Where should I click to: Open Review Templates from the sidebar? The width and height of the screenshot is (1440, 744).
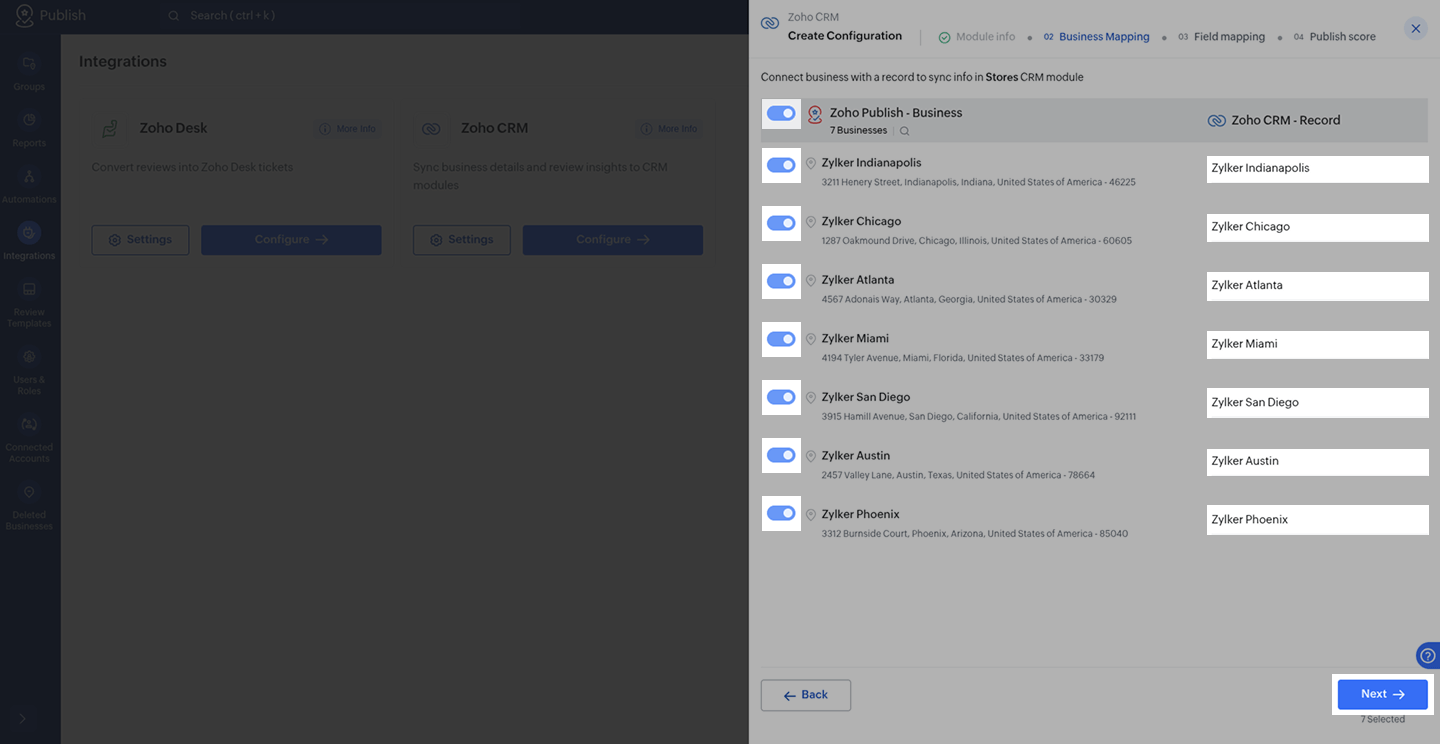[29, 304]
